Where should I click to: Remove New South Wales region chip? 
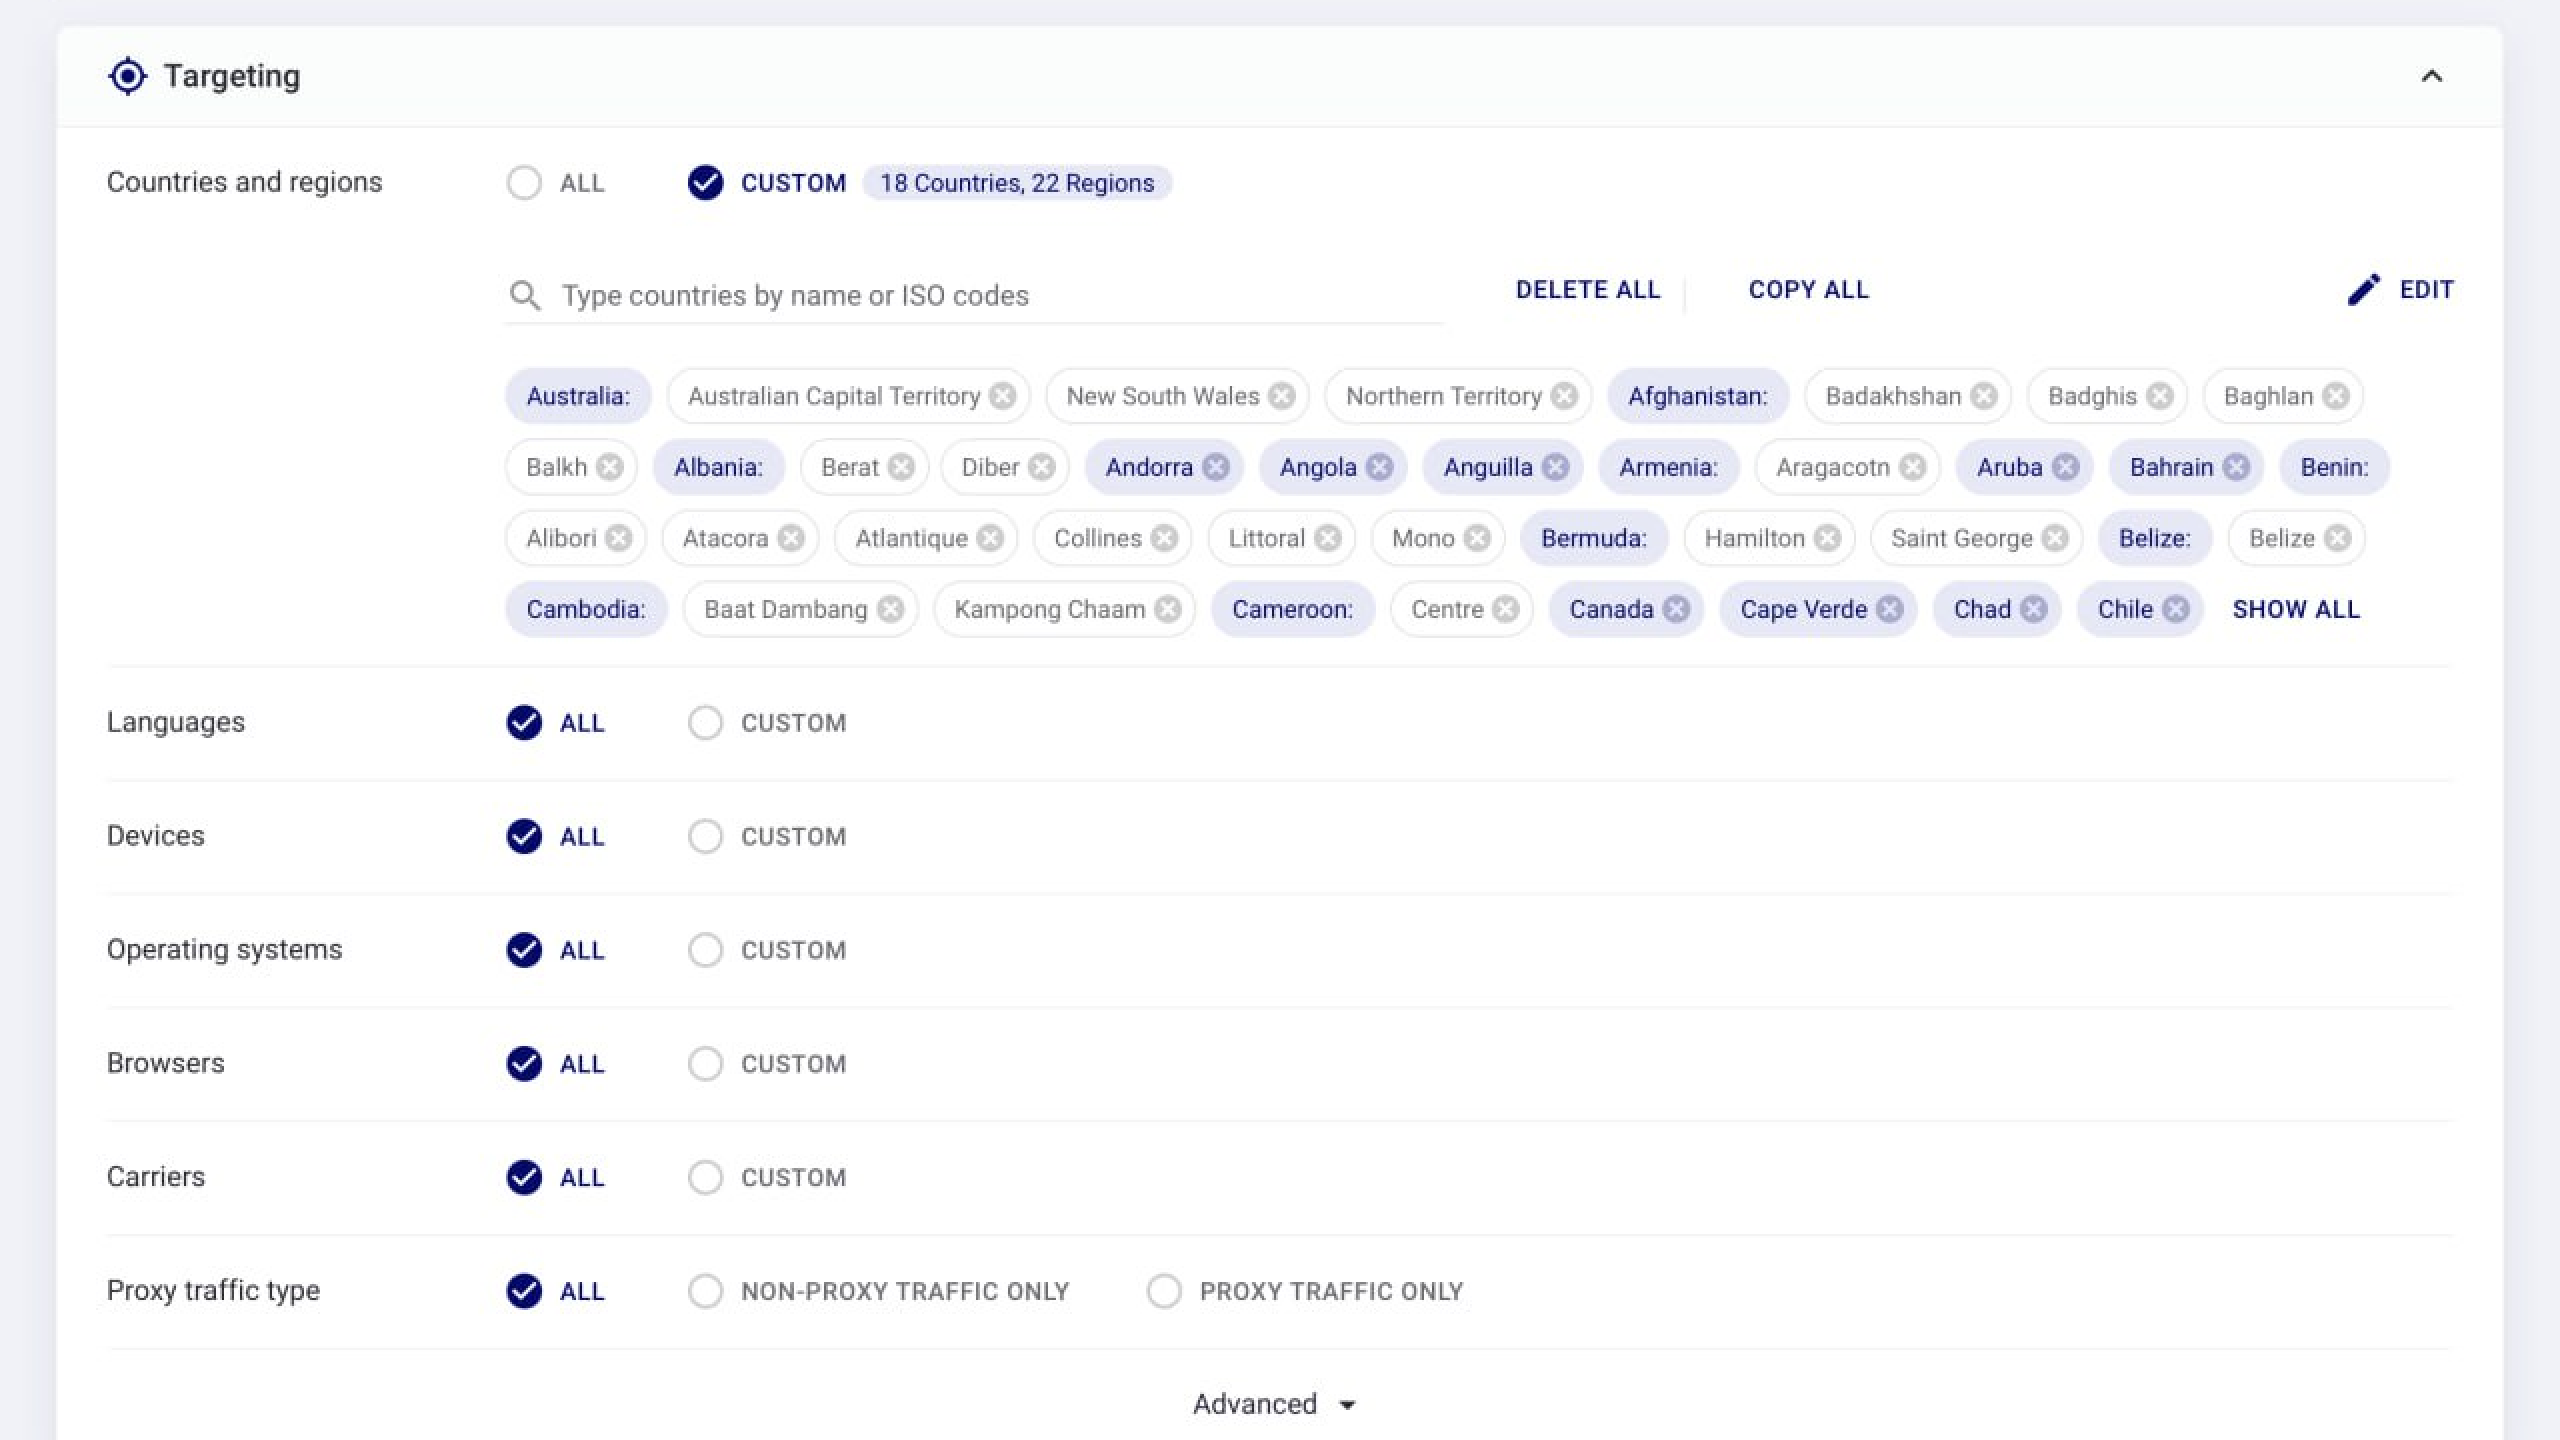(1282, 396)
